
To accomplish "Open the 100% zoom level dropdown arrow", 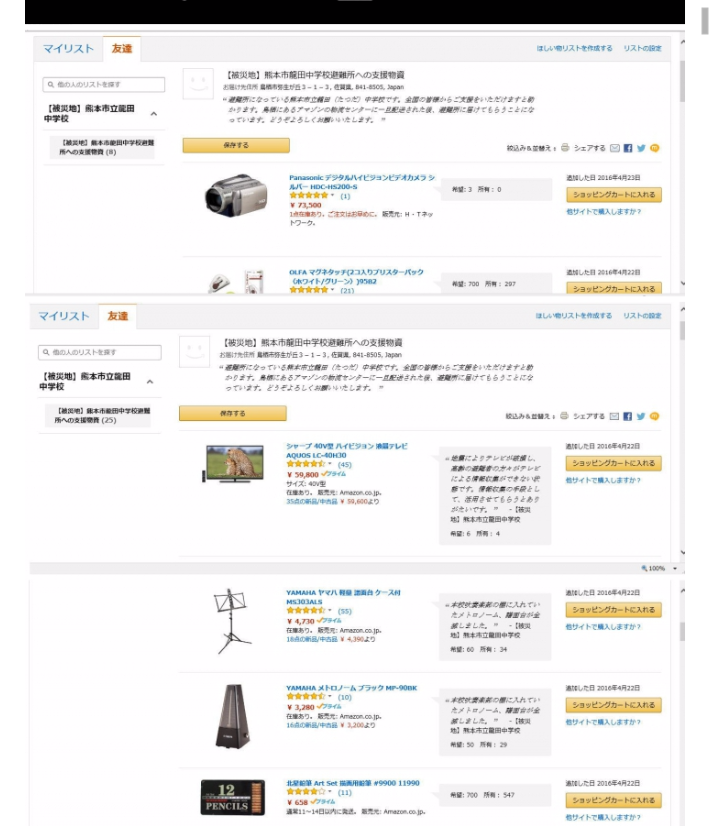I will (674, 568).
